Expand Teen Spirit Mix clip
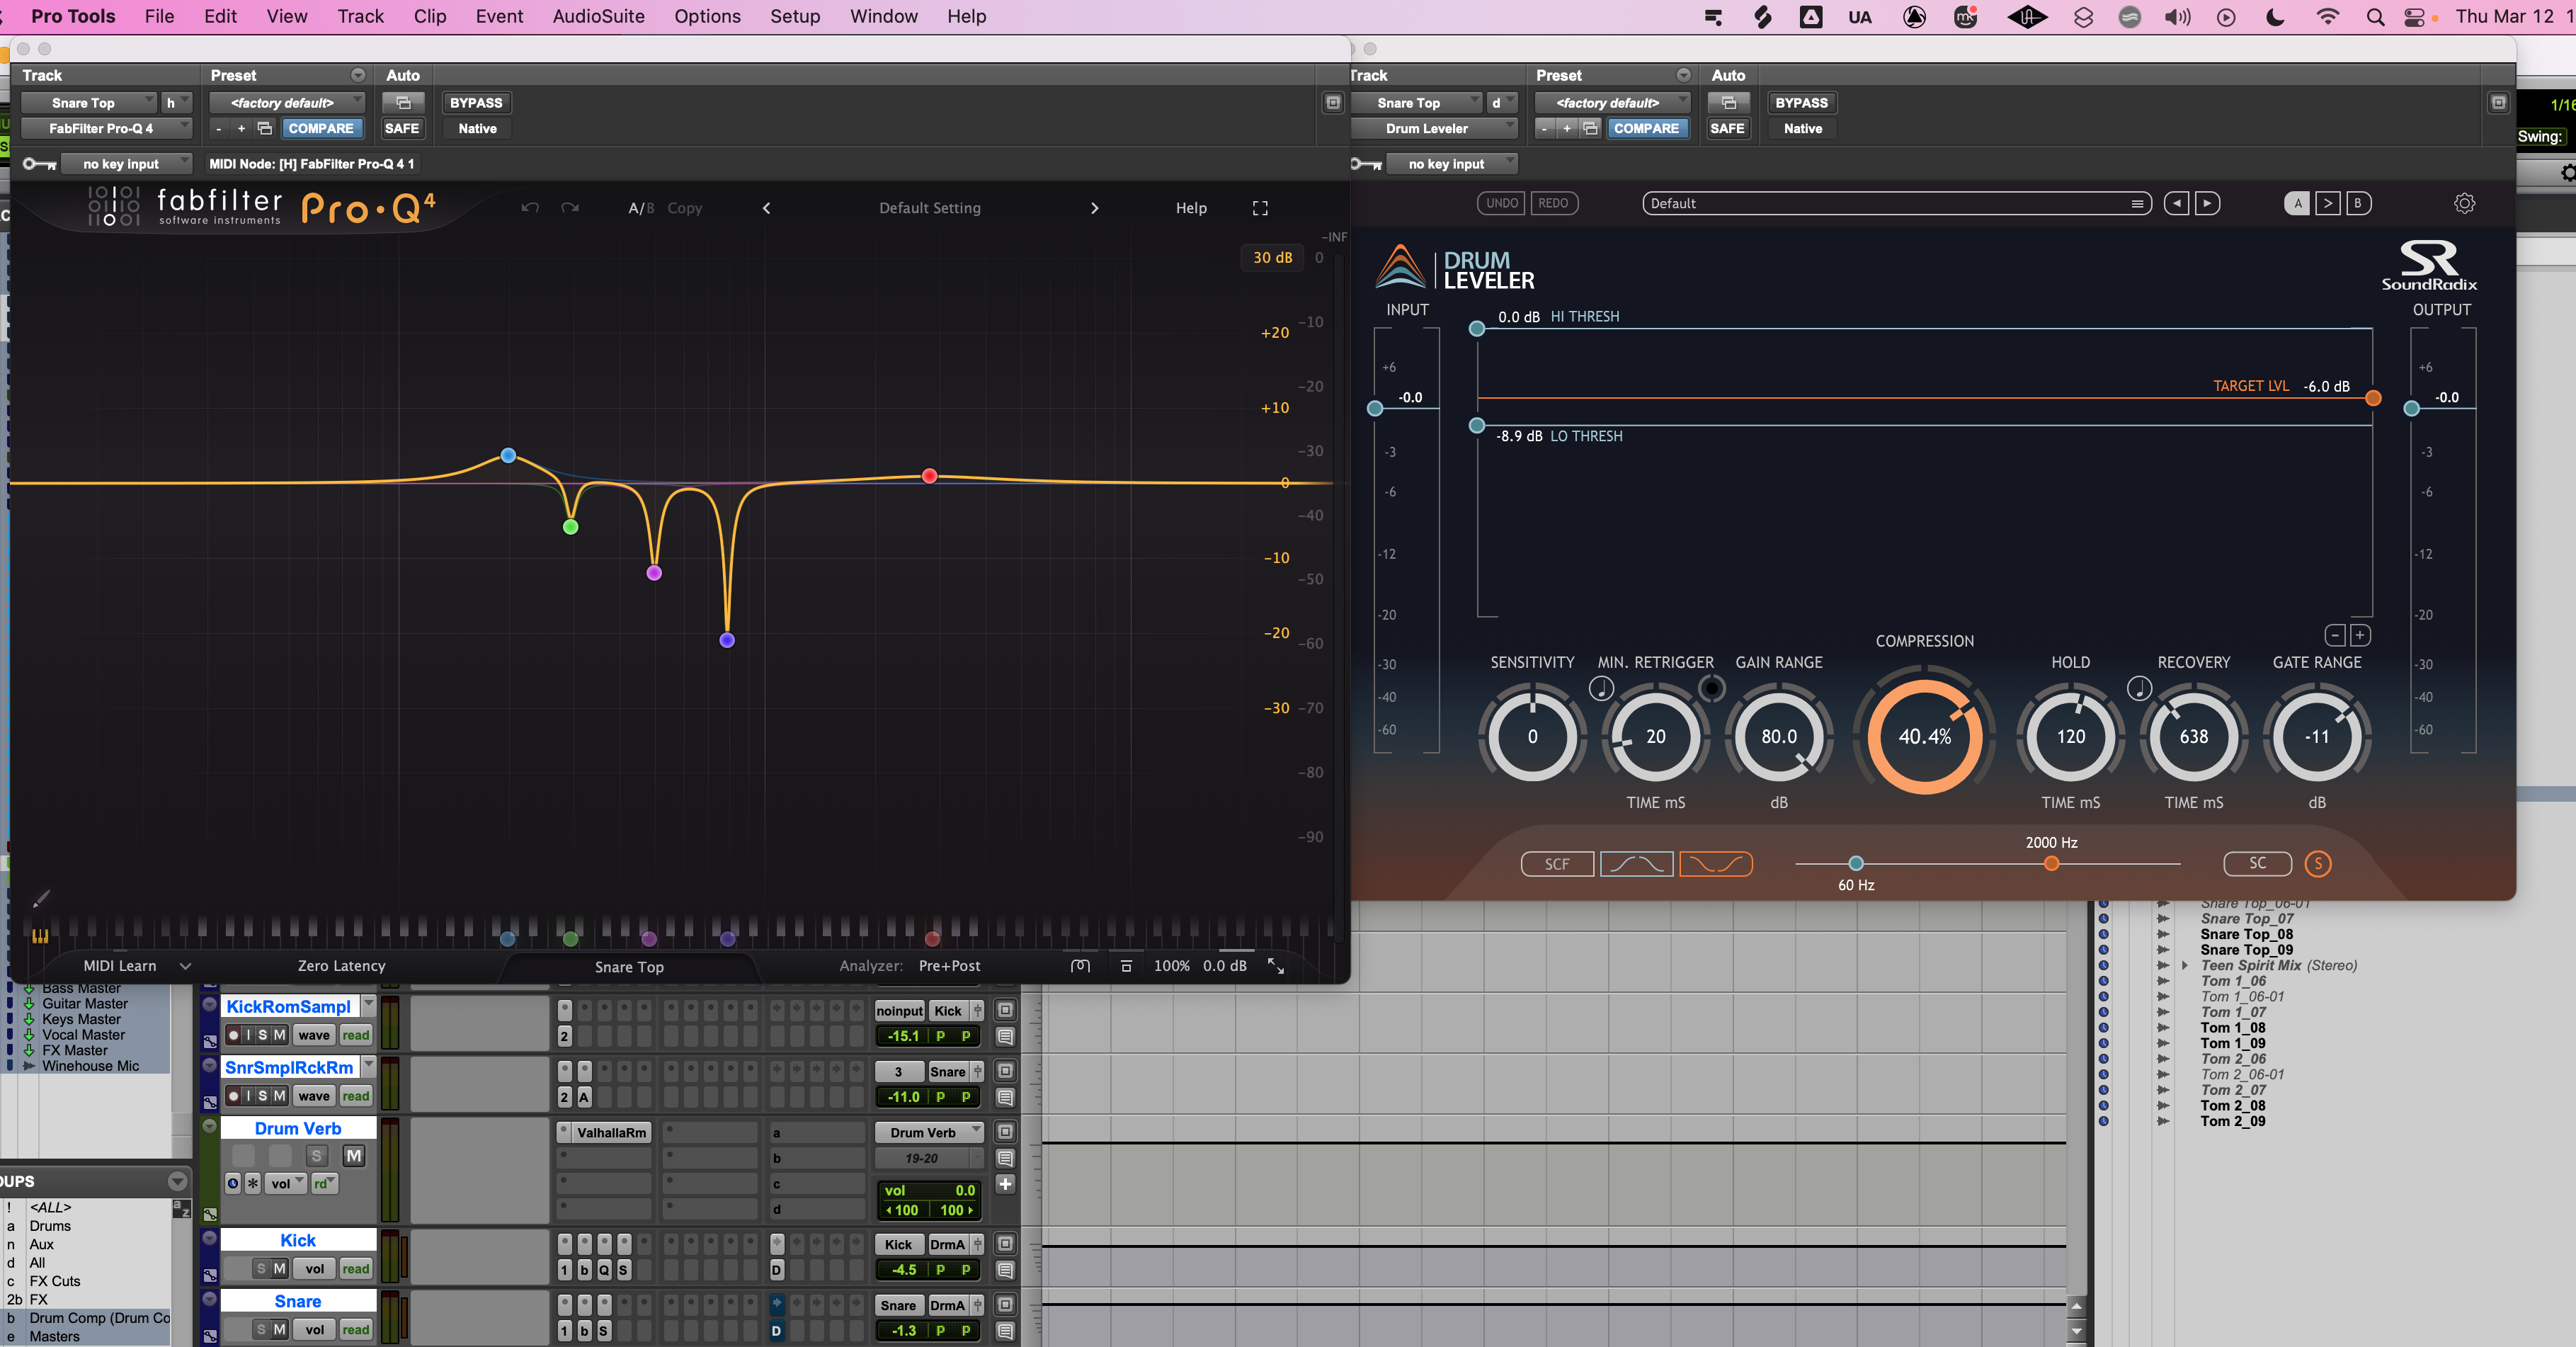 (x=2185, y=965)
